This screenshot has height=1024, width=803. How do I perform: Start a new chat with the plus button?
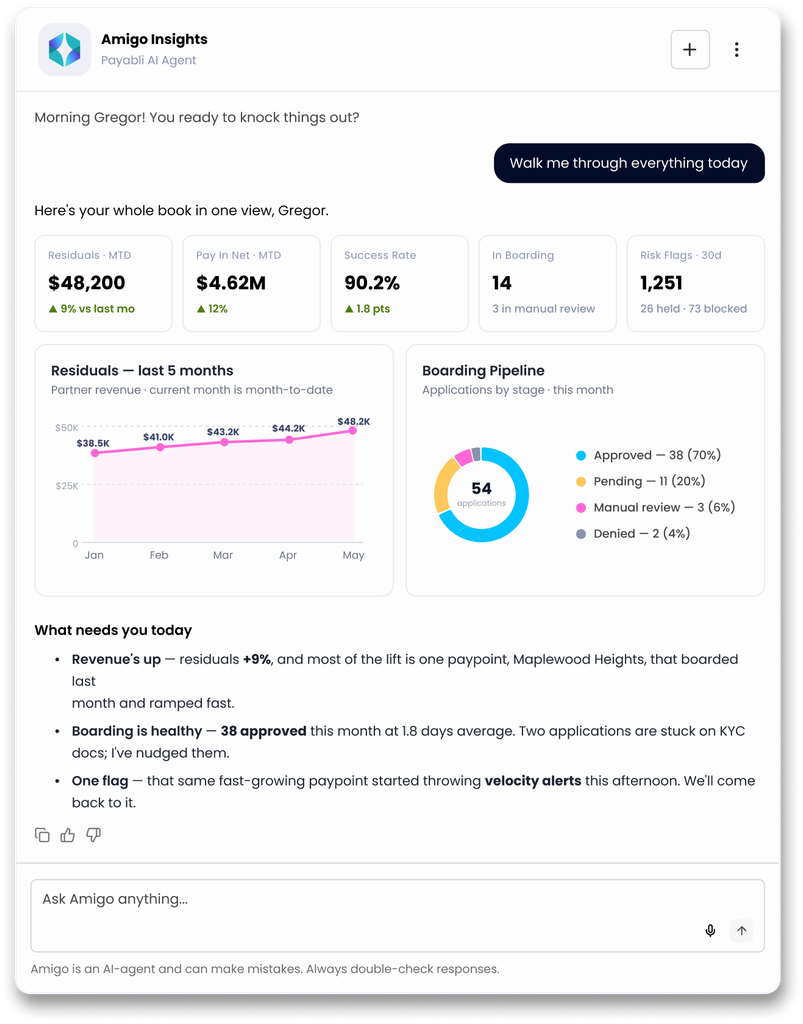[x=689, y=50]
